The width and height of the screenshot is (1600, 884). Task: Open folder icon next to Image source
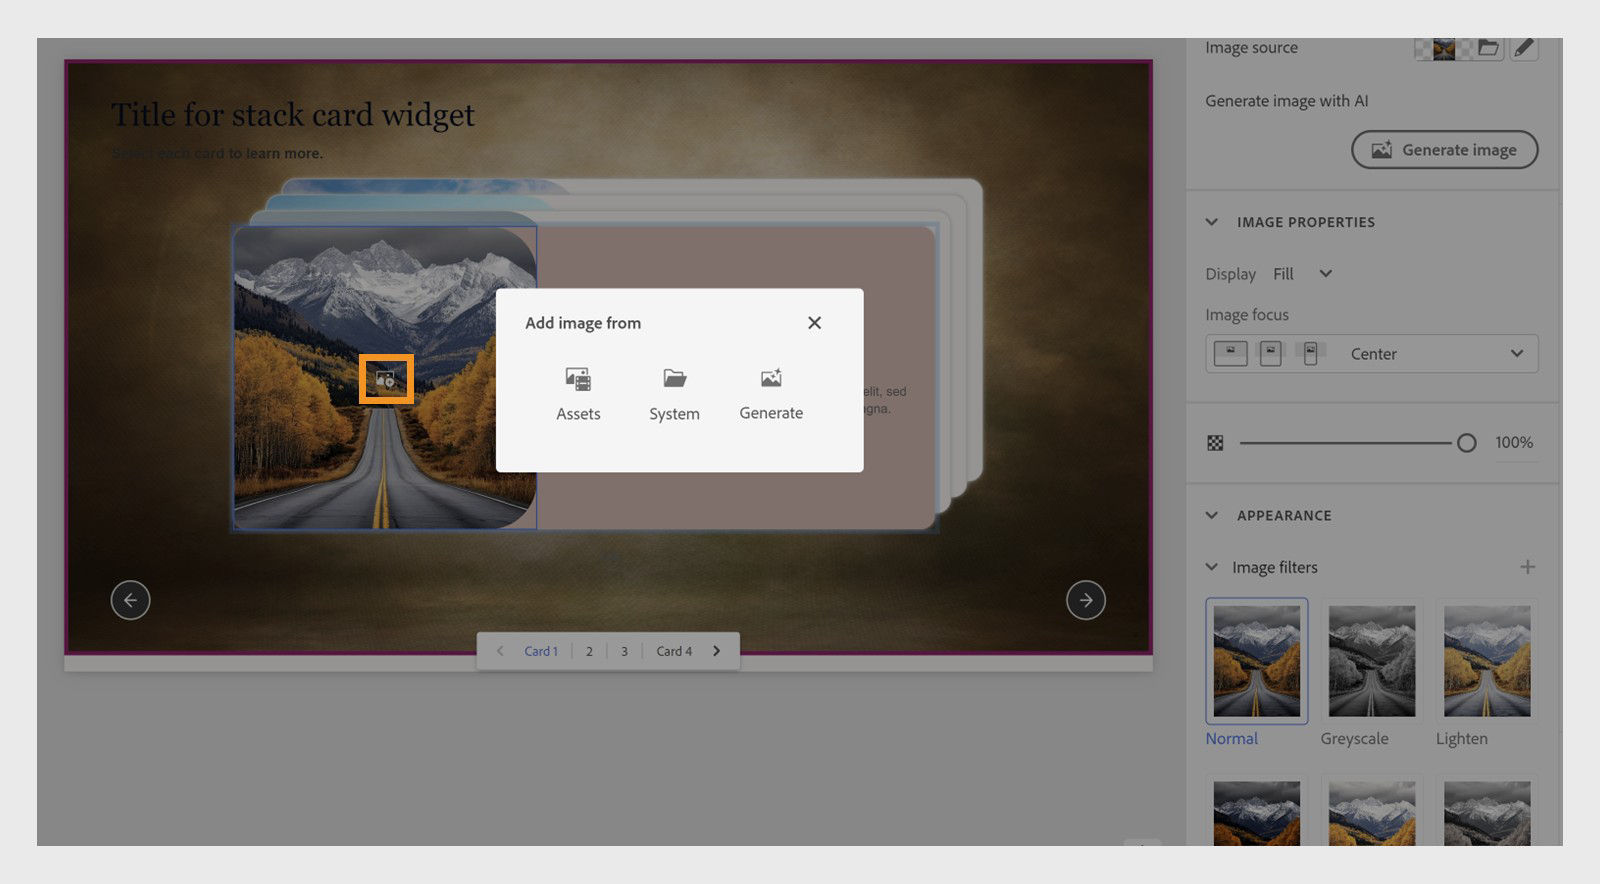click(1489, 47)
